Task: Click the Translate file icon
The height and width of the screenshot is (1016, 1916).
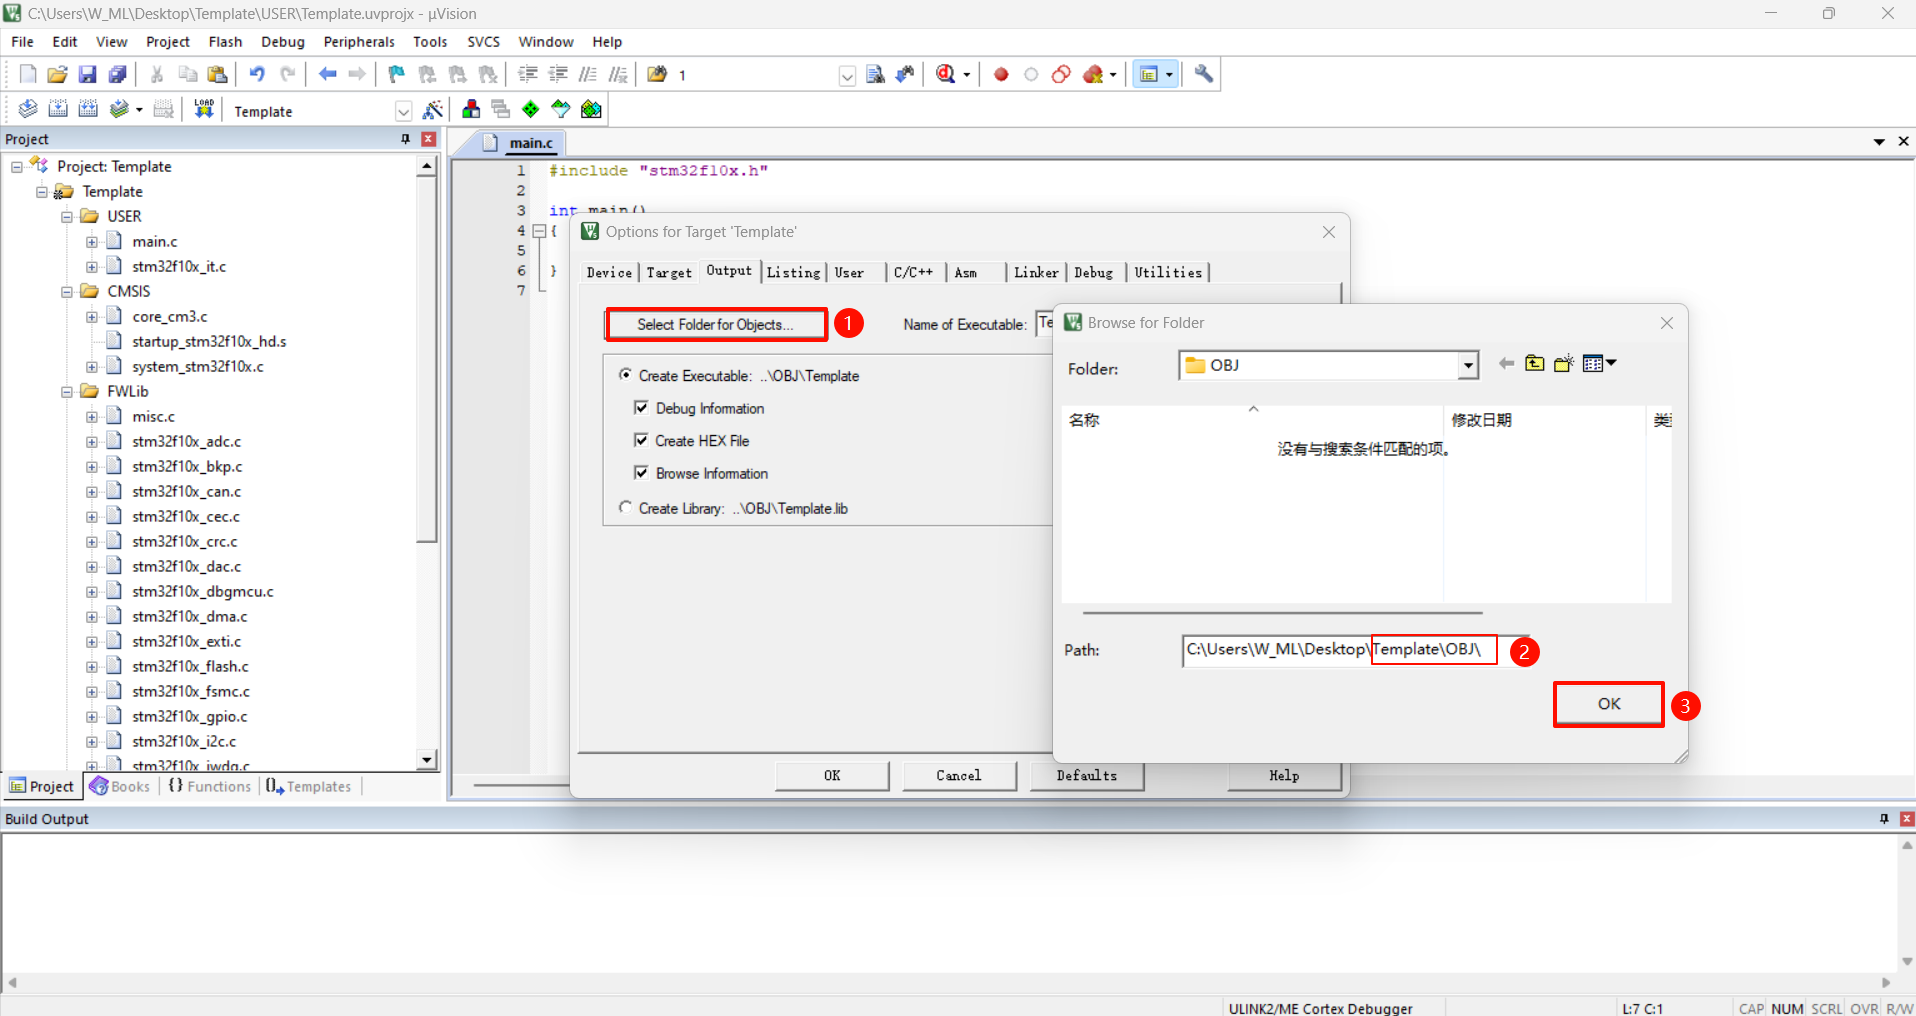Action: [28, 109]
